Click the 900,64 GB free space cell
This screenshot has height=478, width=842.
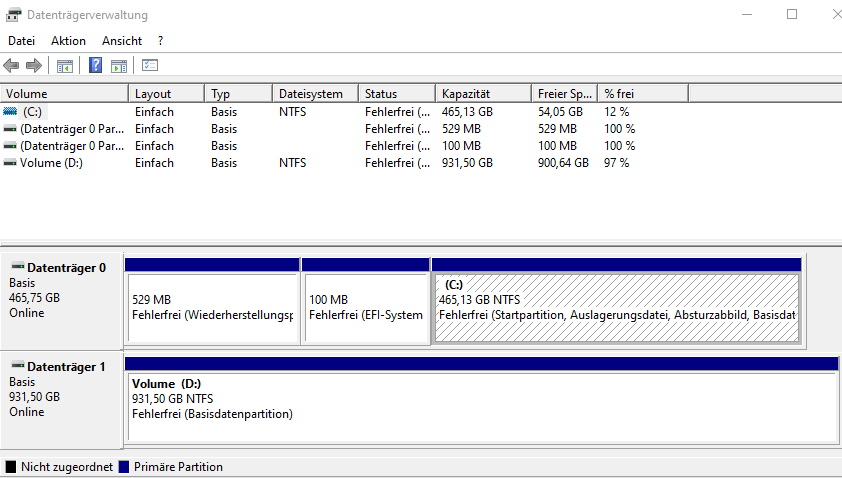[x=563, y=163]
